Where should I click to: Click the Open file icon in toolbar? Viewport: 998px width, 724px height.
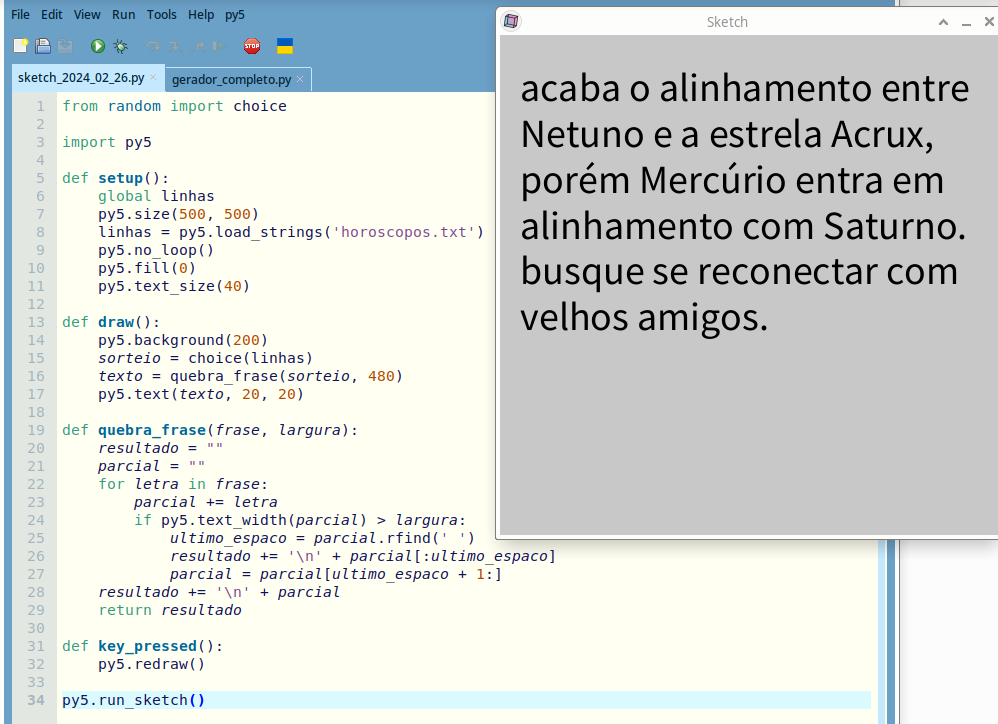43,46
